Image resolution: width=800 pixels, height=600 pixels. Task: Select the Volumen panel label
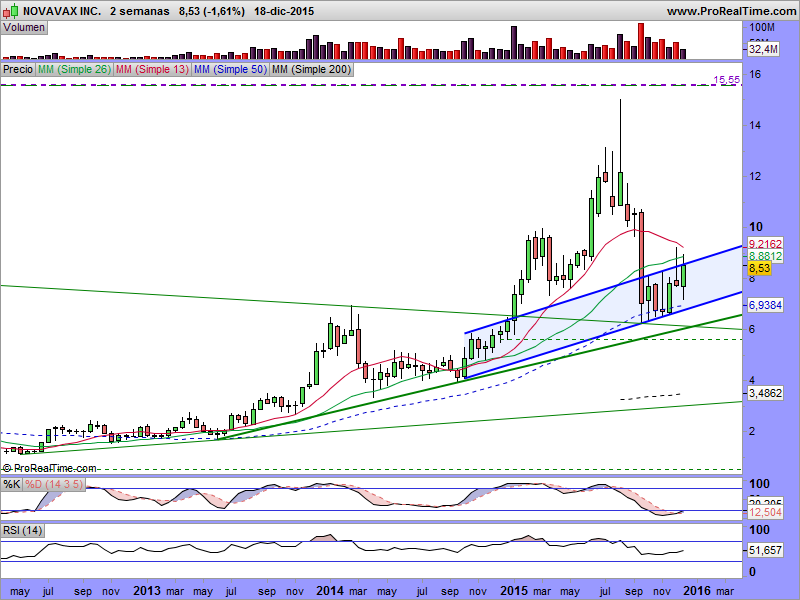click(23, 28)
